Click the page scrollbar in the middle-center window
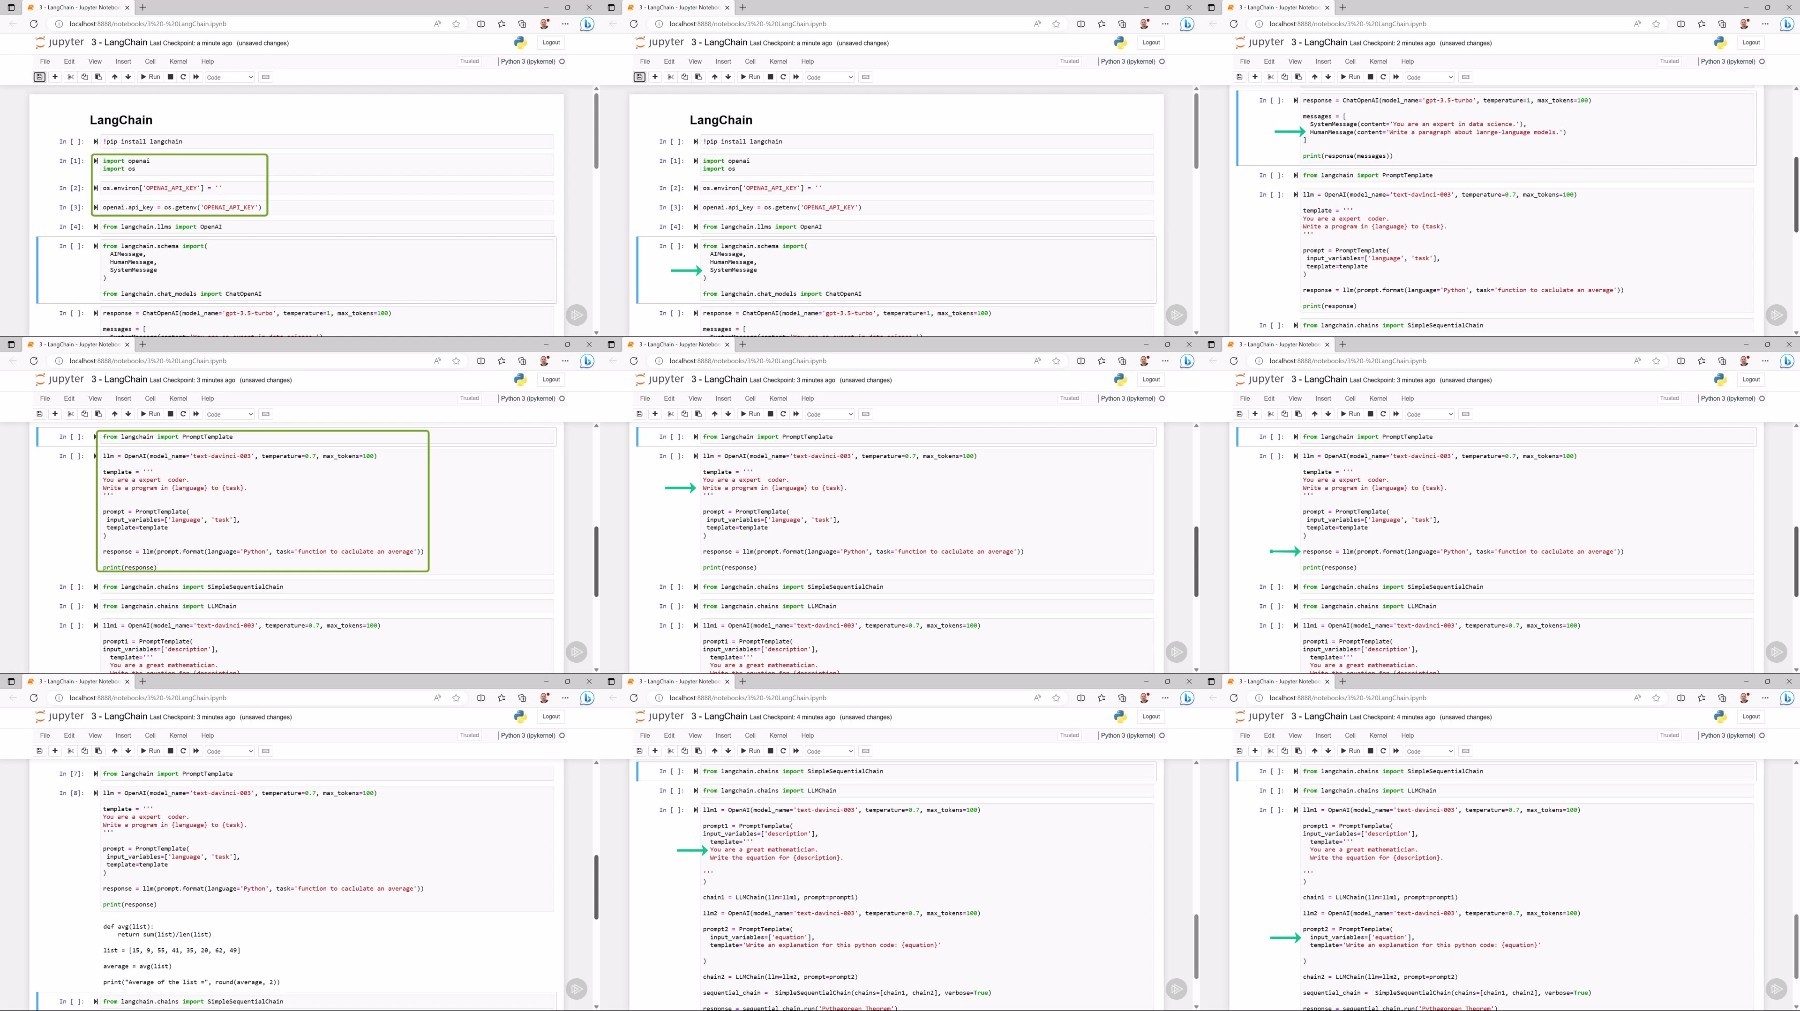This screenshot has height=1011, width=1800. (1196, 560)
